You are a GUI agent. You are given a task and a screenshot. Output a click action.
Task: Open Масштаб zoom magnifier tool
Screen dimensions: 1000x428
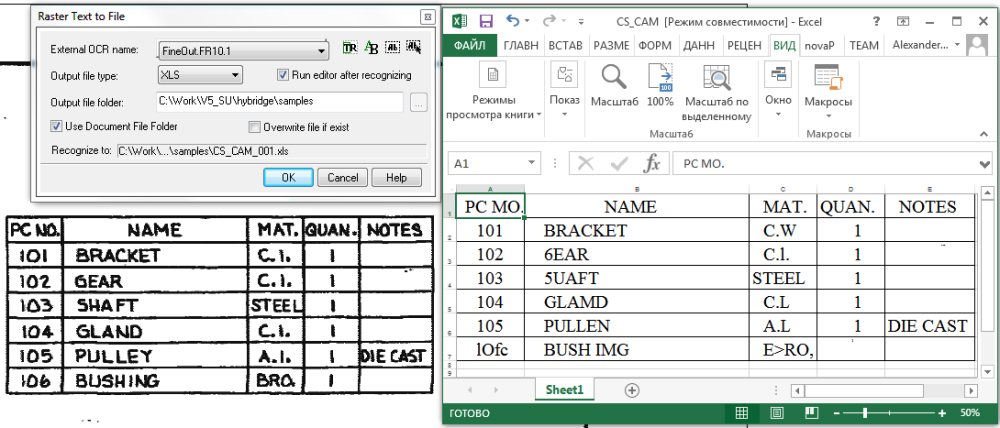[x=614, y=77]
